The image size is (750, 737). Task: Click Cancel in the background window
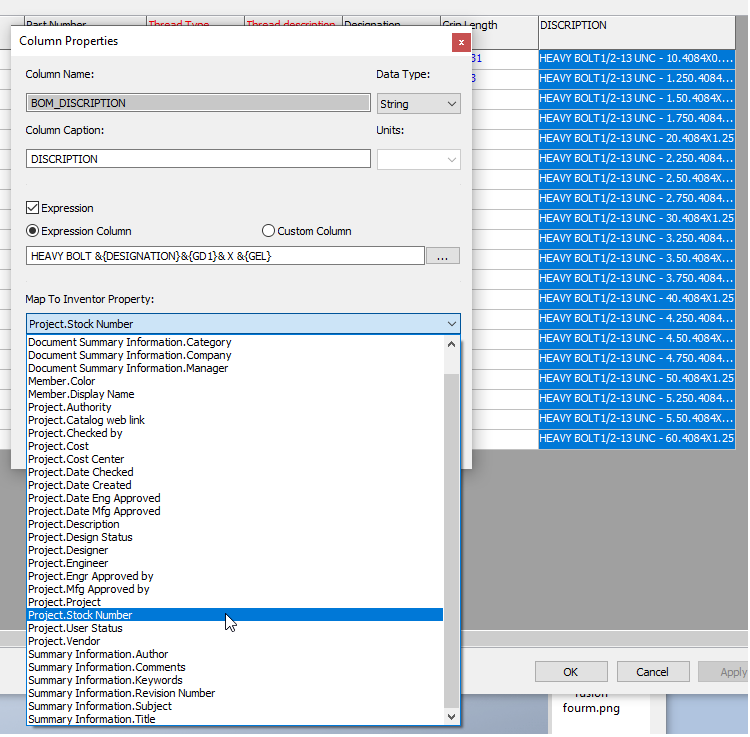(x=652, y=672)
